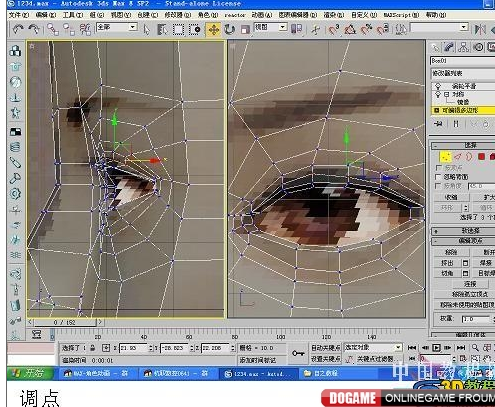Toggle the 3D Snaps icon
This screenshot has height=407, width=495.
(x=334, y=29)
